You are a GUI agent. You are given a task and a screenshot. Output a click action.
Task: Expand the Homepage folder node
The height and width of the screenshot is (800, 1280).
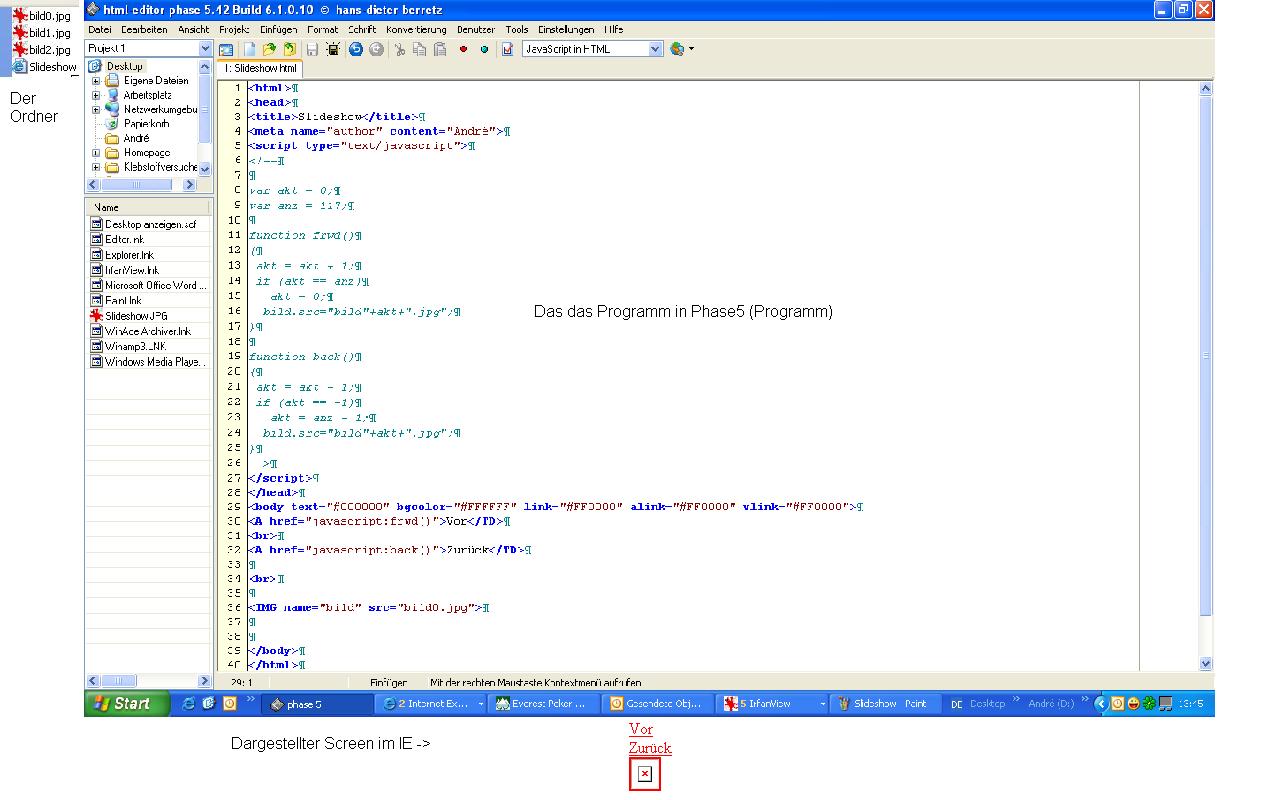96,153
